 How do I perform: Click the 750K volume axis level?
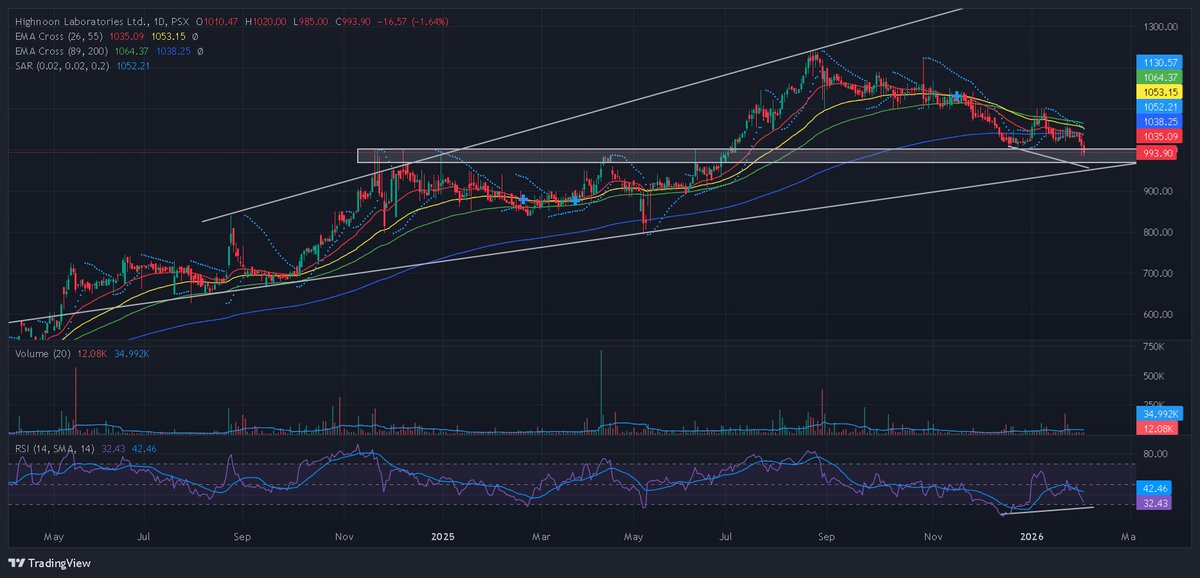(1155, 347)
